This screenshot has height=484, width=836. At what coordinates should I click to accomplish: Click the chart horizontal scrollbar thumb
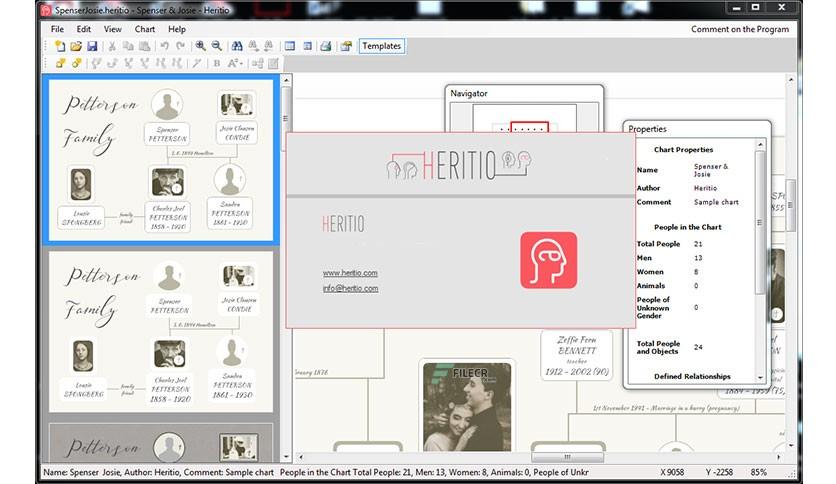coord(567,457)
